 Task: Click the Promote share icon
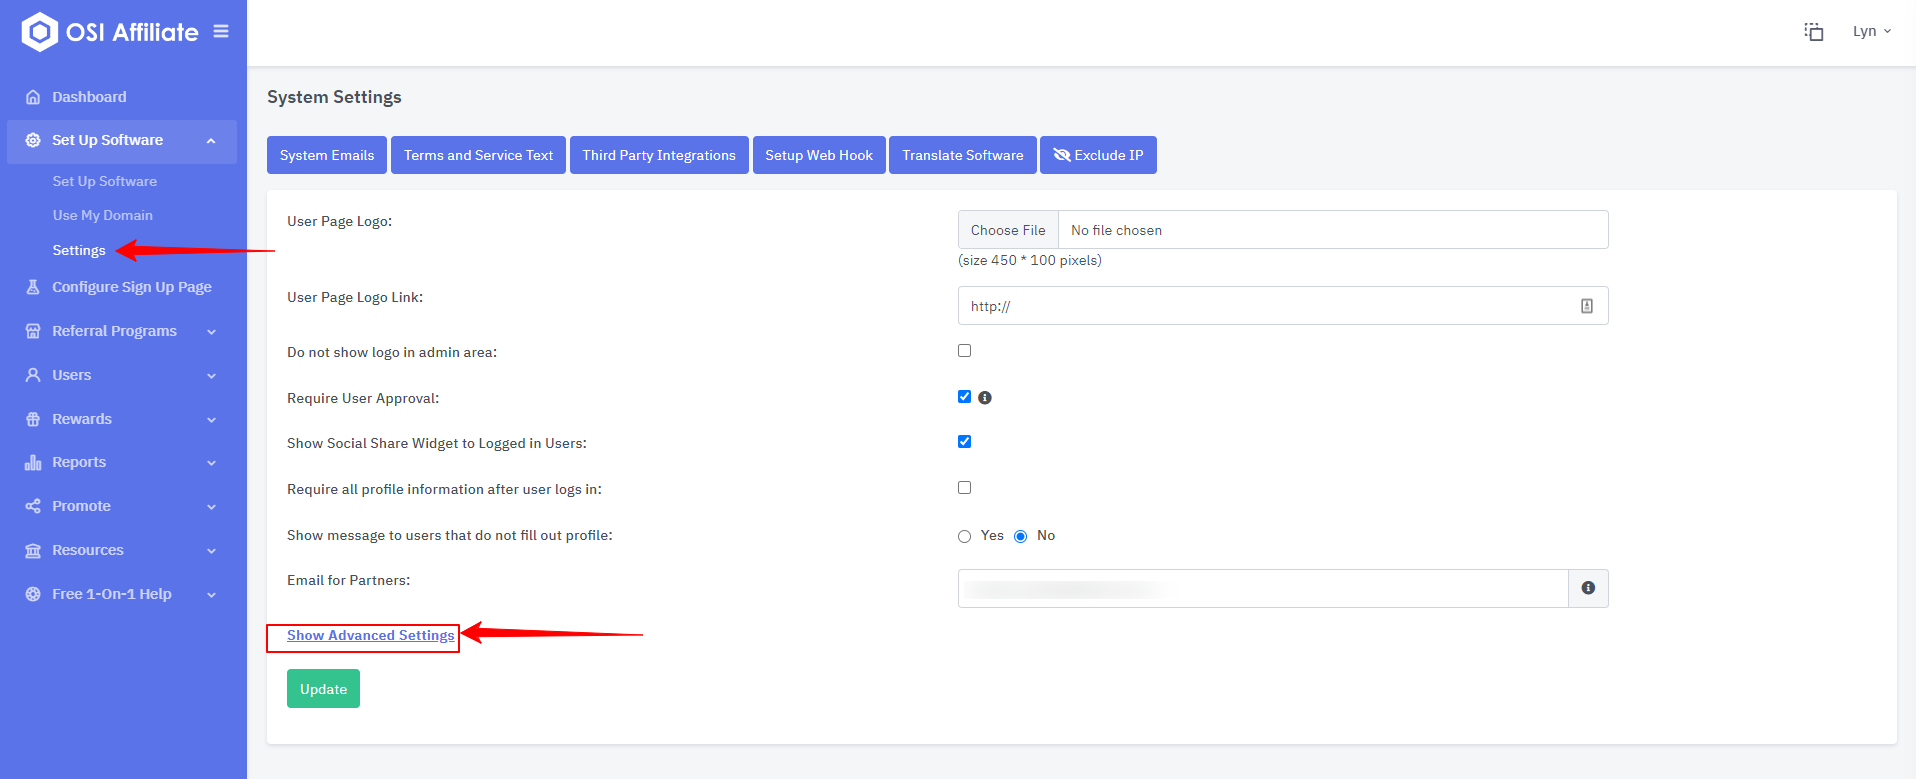[33, 506]
